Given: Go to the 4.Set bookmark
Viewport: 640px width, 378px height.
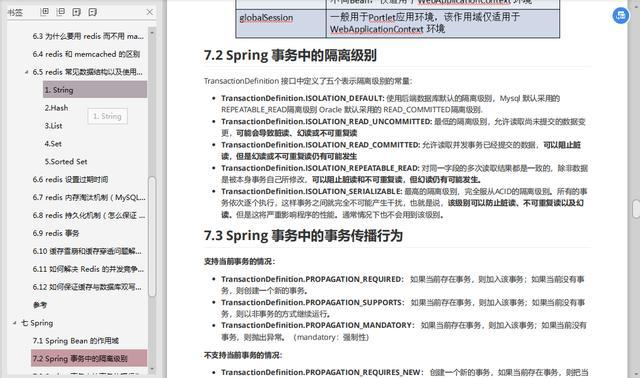Looking at the screenshot, I should [x=53, y=144].
